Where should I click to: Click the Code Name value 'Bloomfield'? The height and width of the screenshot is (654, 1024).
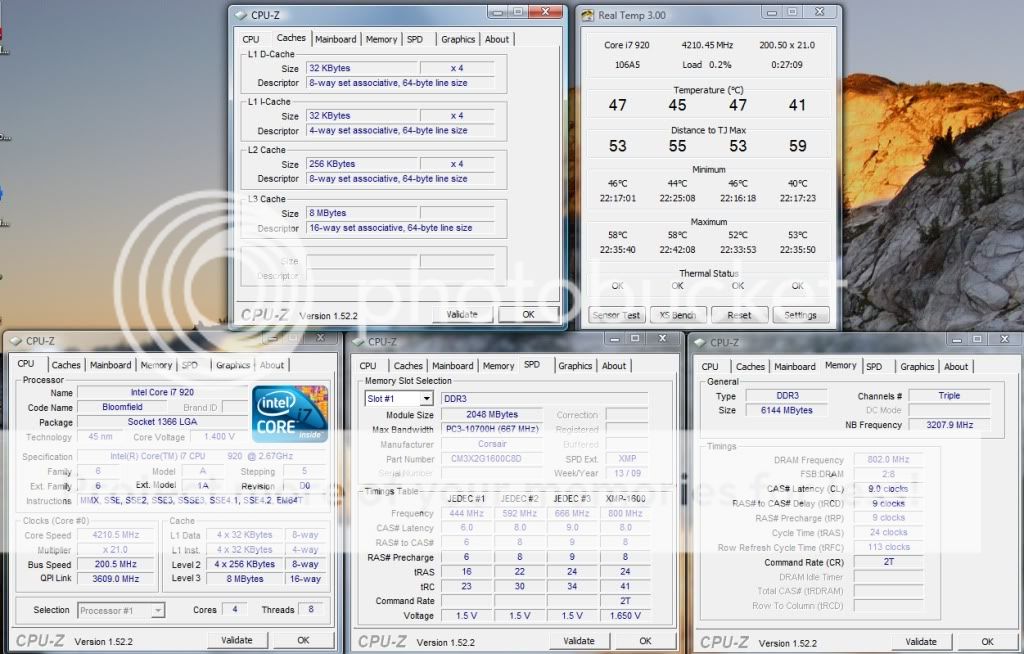click(122, 407)
